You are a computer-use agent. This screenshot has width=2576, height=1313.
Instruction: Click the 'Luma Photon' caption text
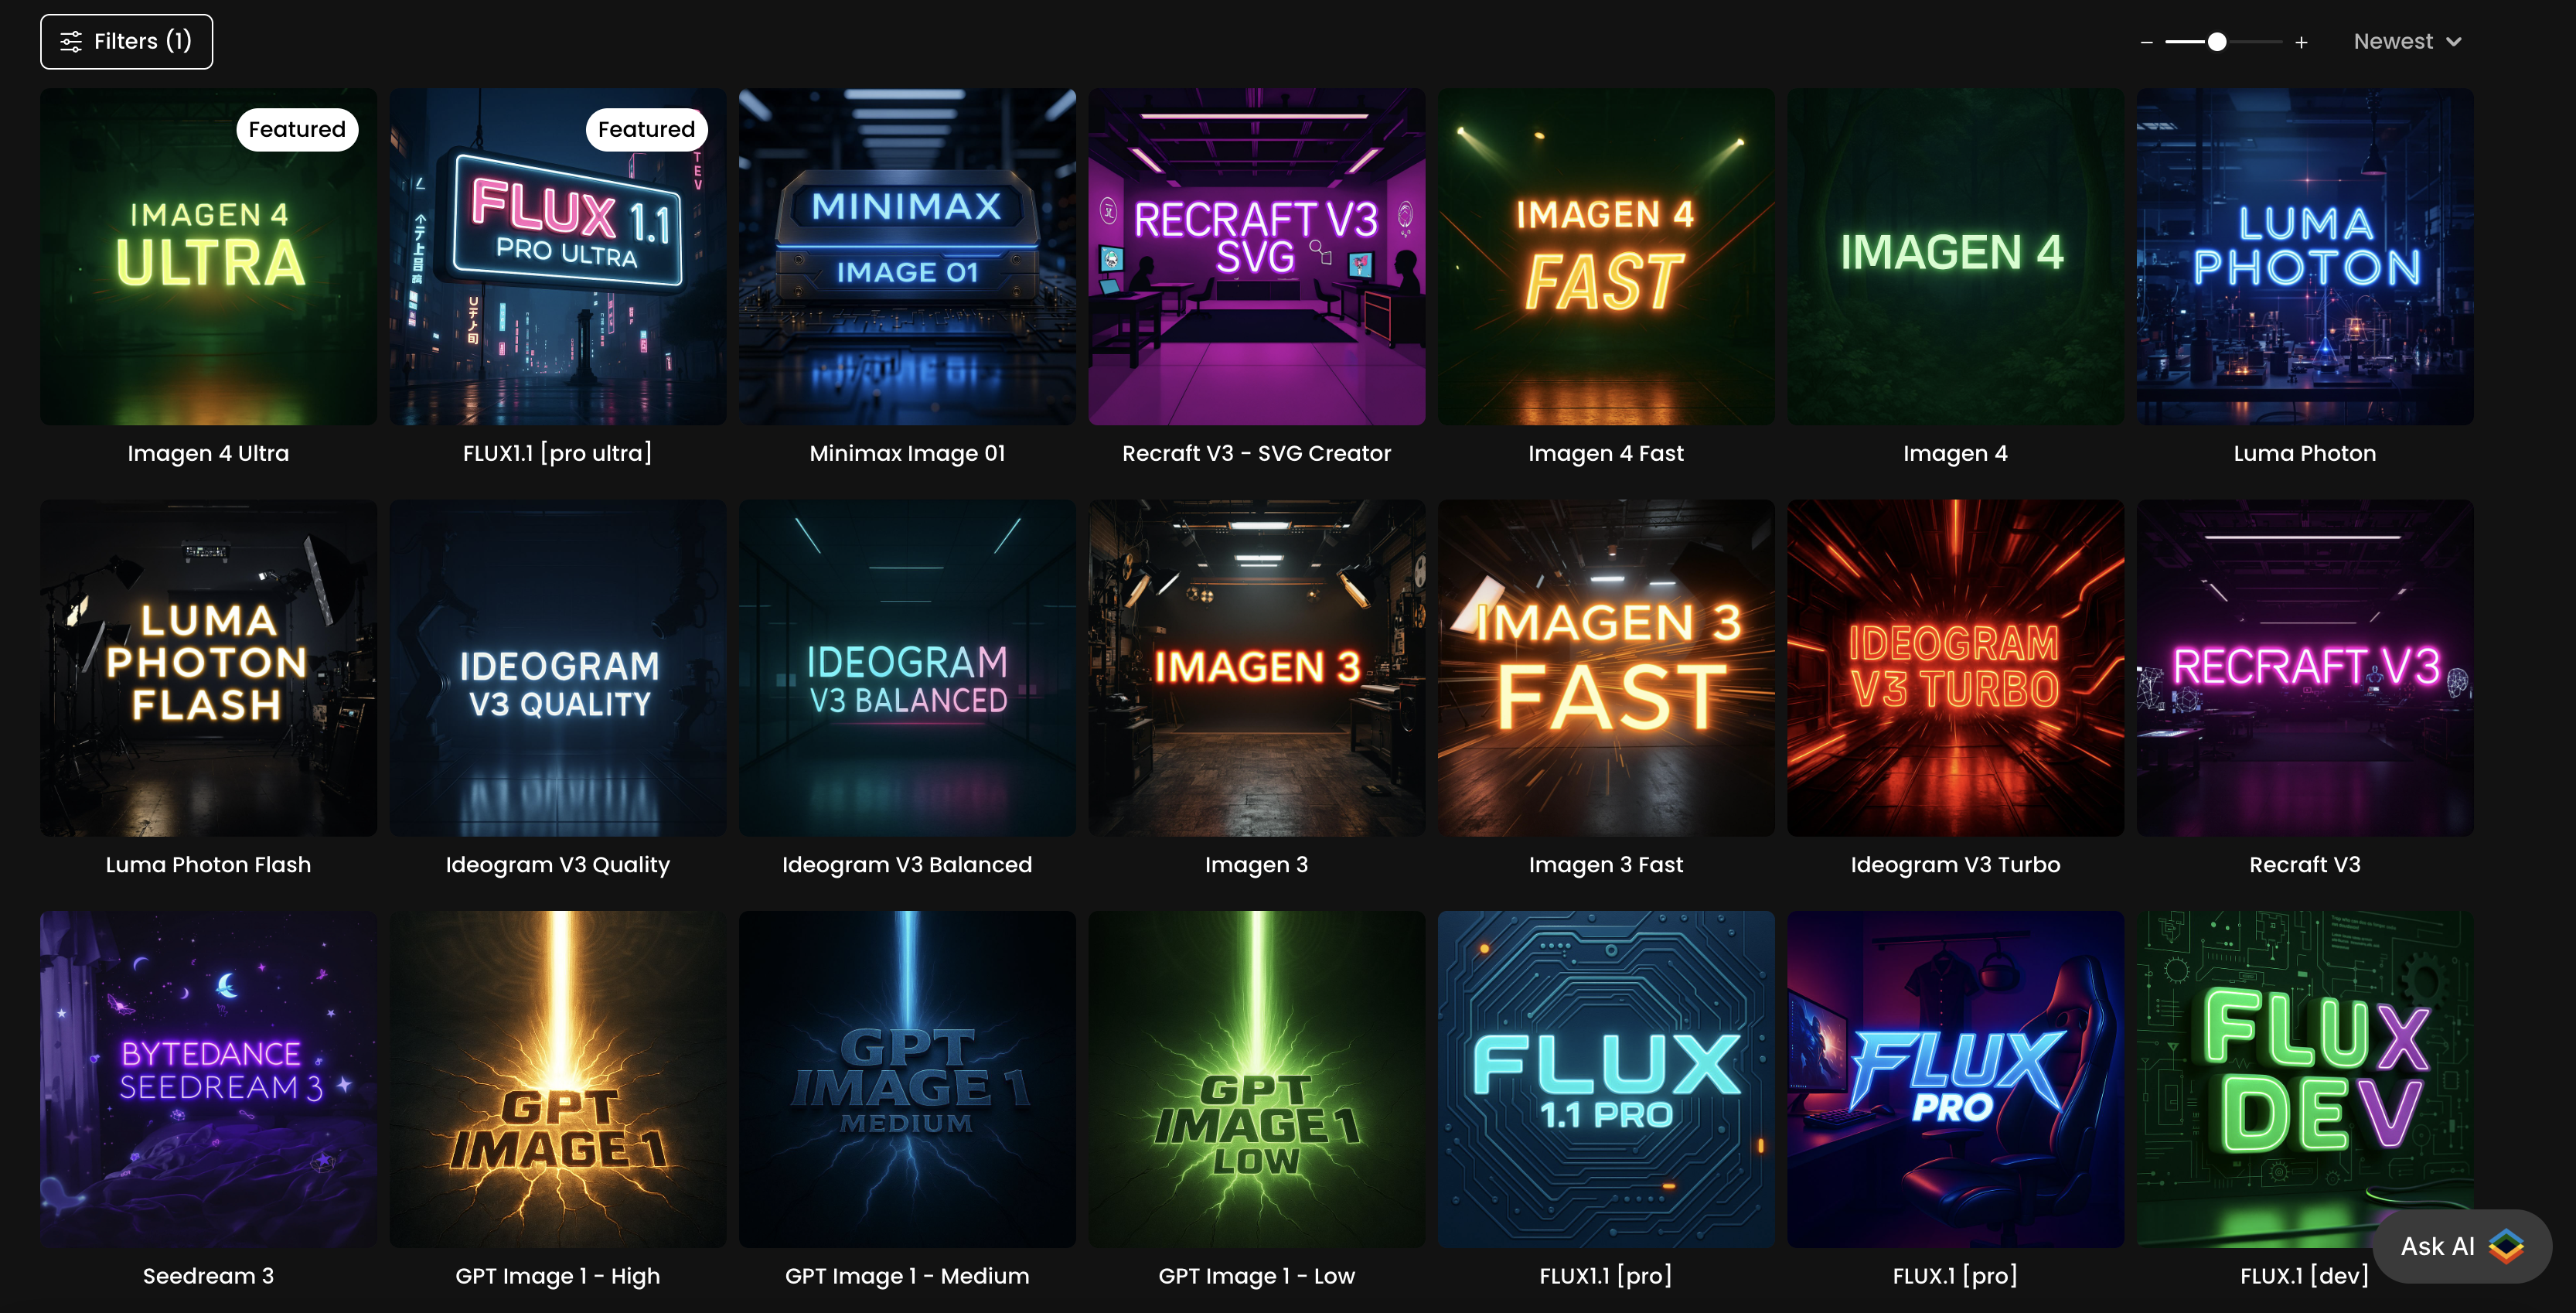pyautogui.click(x=2305, y=454)
